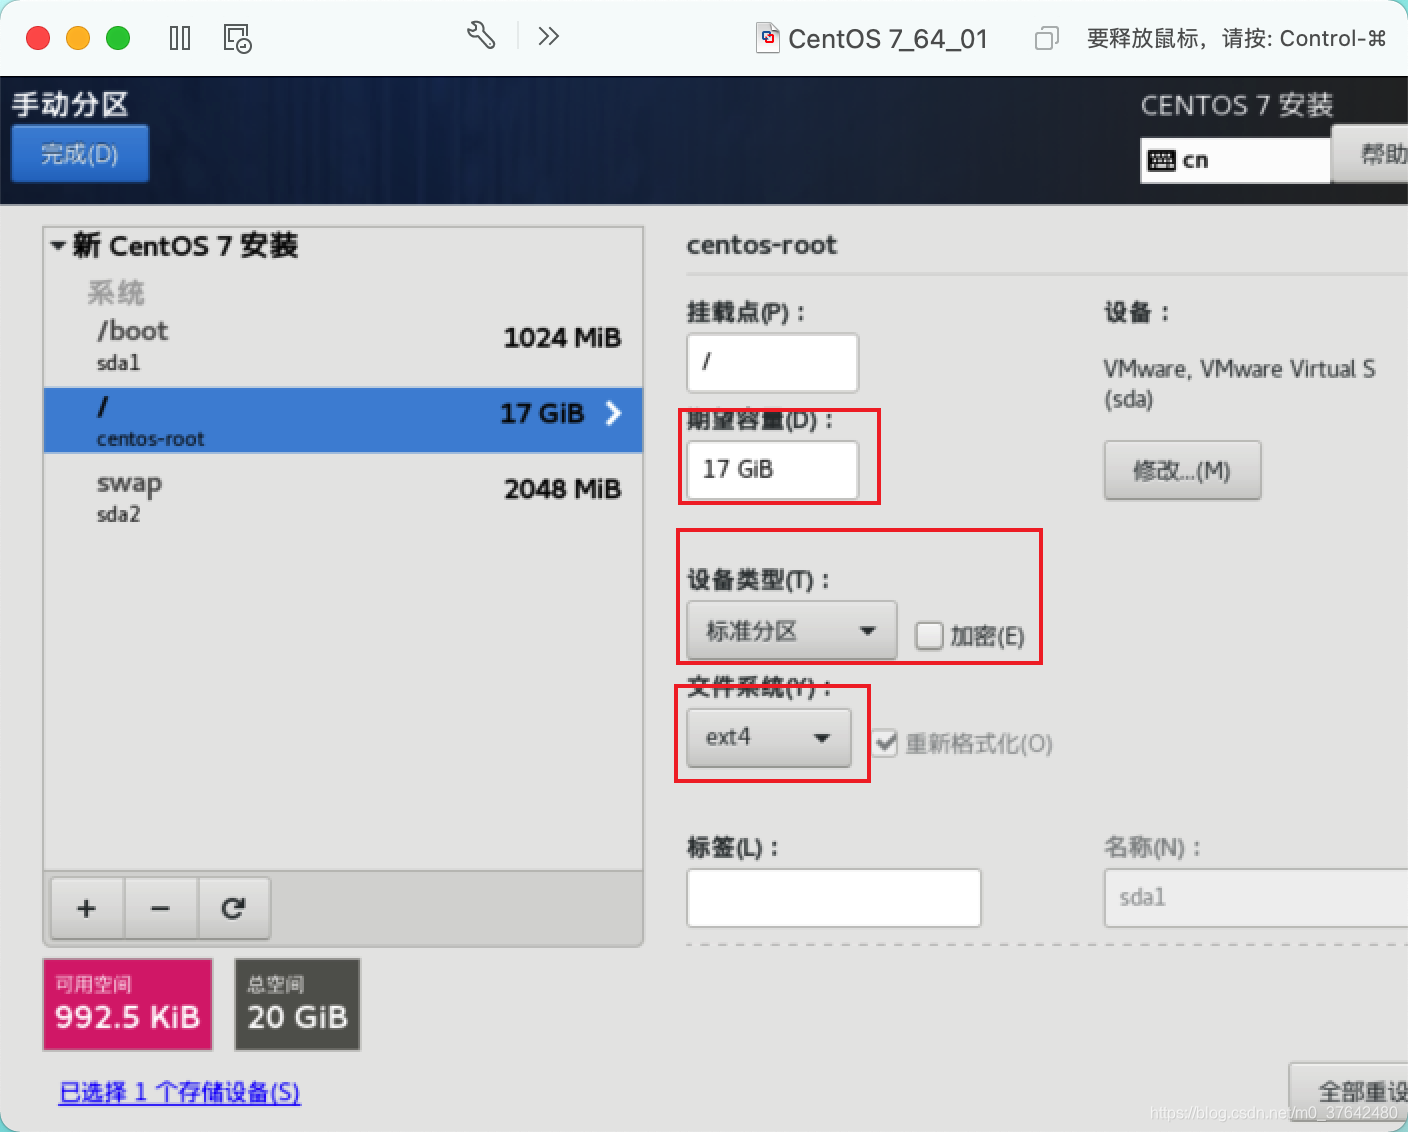The image size is (1408, 1132).
Task: Open the ext4 file system dropdown
Action: tap(768, 738)
